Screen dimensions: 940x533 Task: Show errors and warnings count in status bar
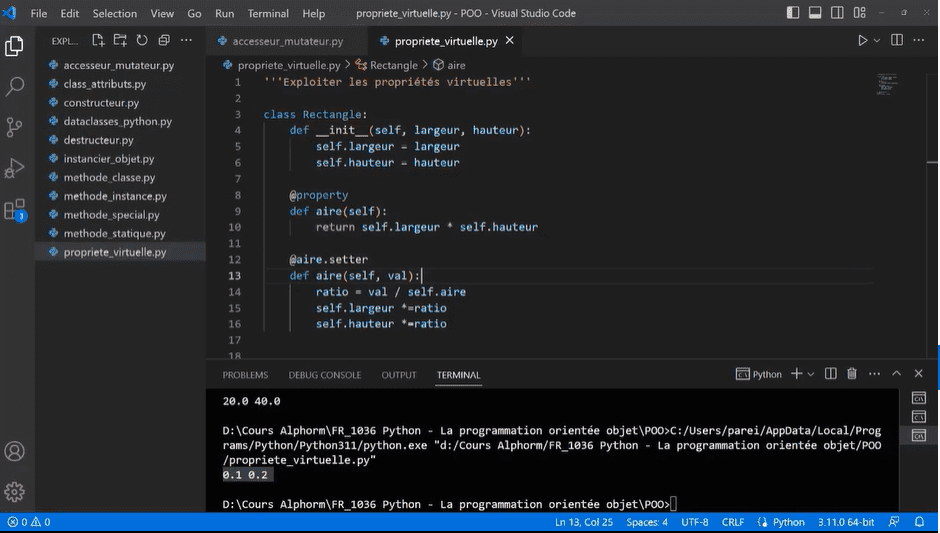[29, 522]
